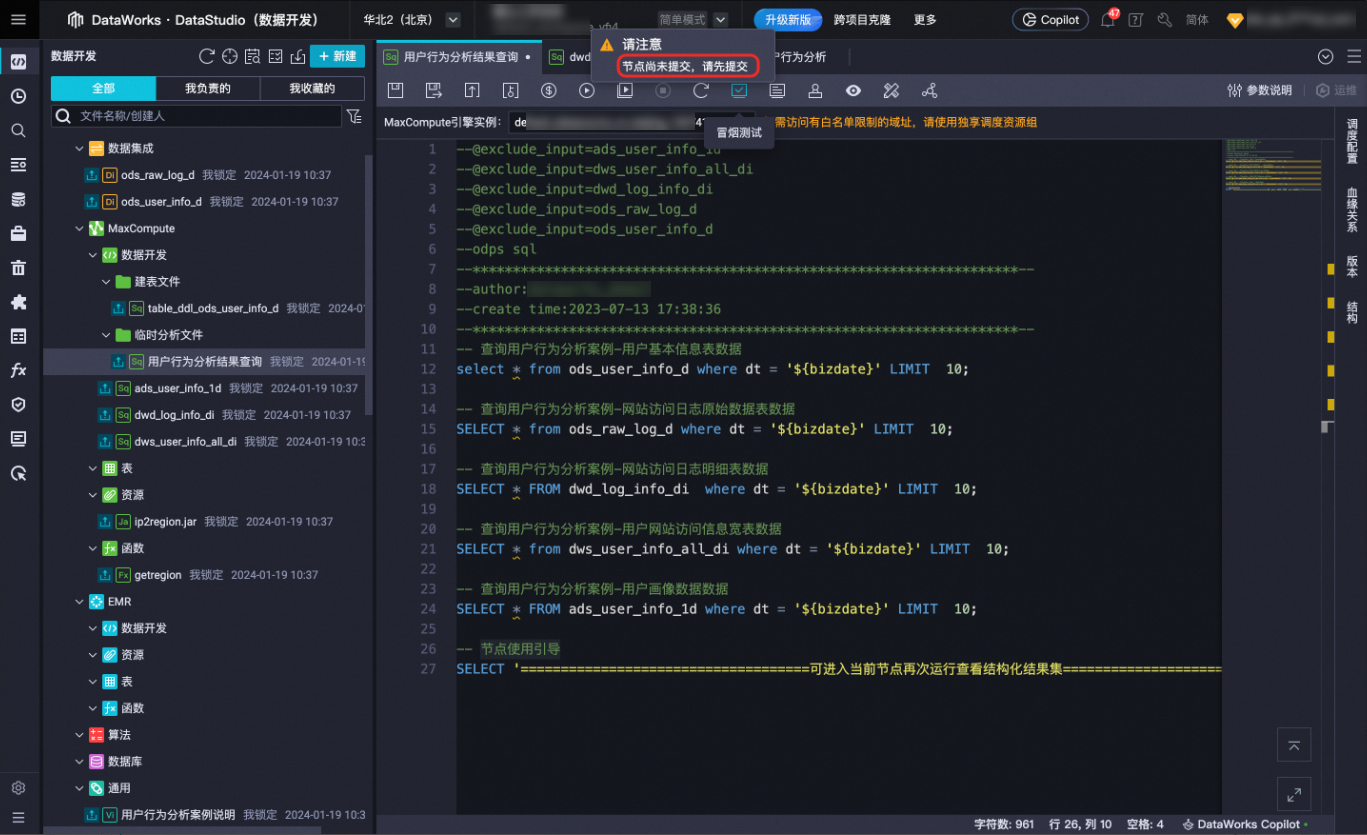
Task: Open the 血缘关系 side panel tab
Action: (1352, 210)
